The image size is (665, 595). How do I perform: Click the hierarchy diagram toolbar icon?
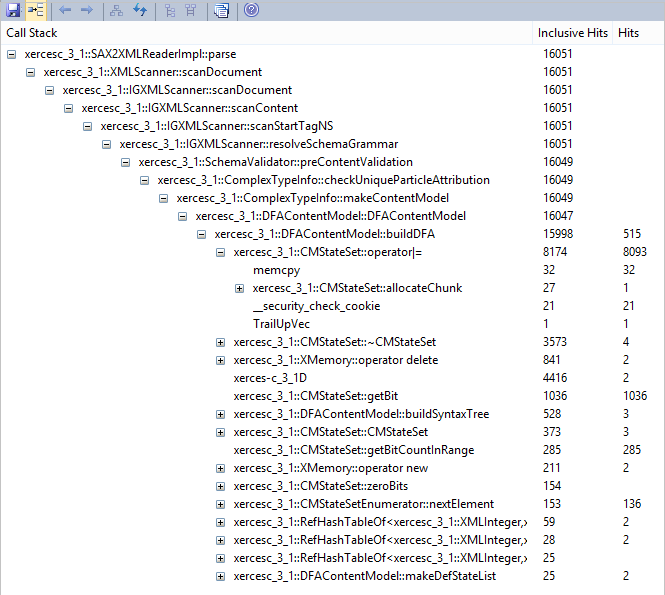(115, 10)
